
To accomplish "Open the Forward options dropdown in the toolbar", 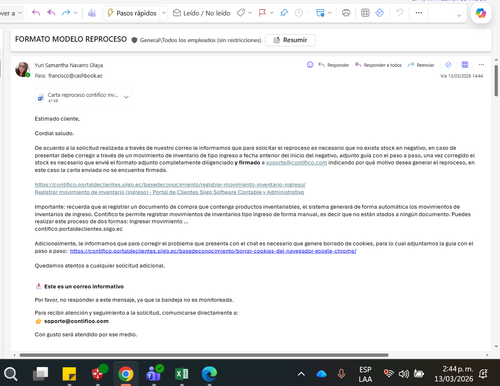I will point(76,13).
